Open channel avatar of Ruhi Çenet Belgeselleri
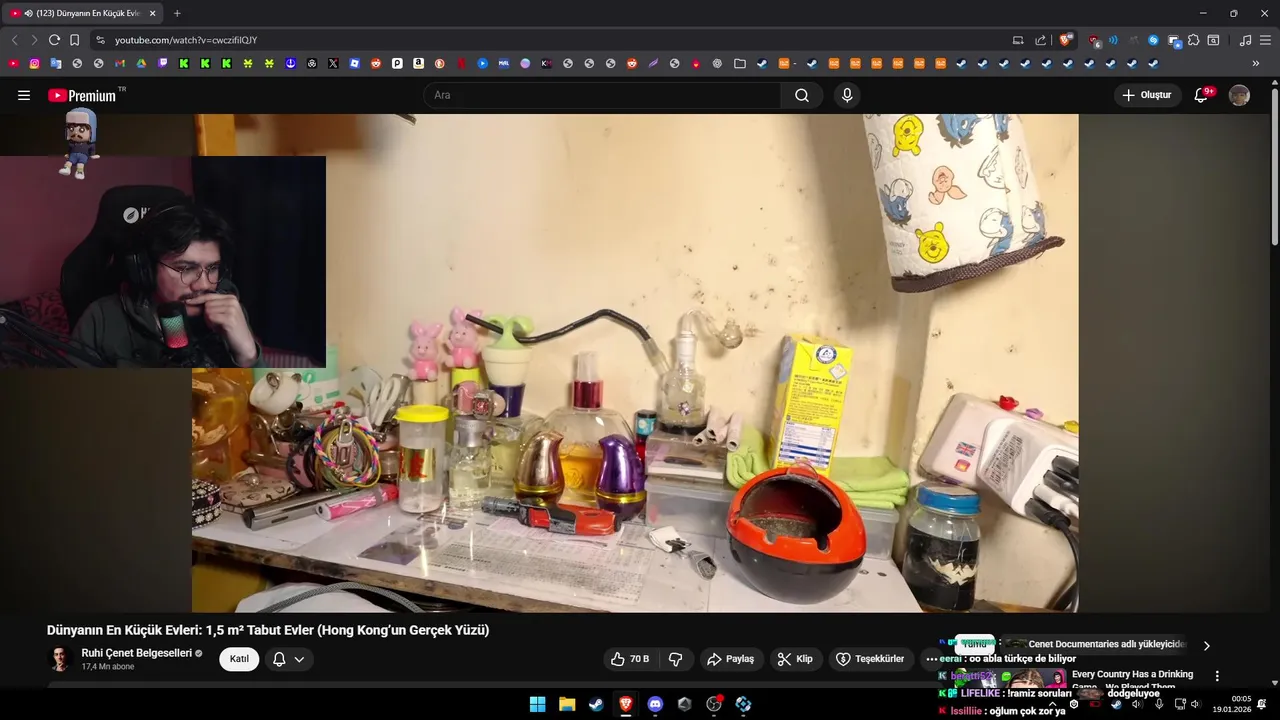 click(x=60, y=659)
